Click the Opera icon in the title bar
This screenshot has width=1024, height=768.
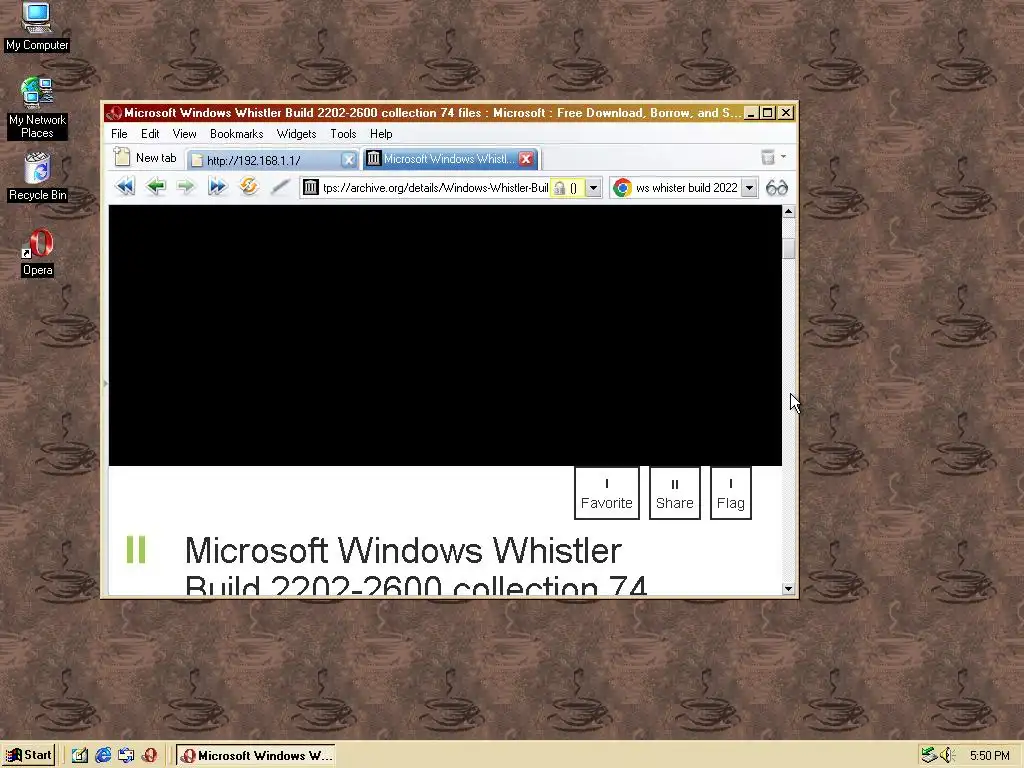[114, 113]
